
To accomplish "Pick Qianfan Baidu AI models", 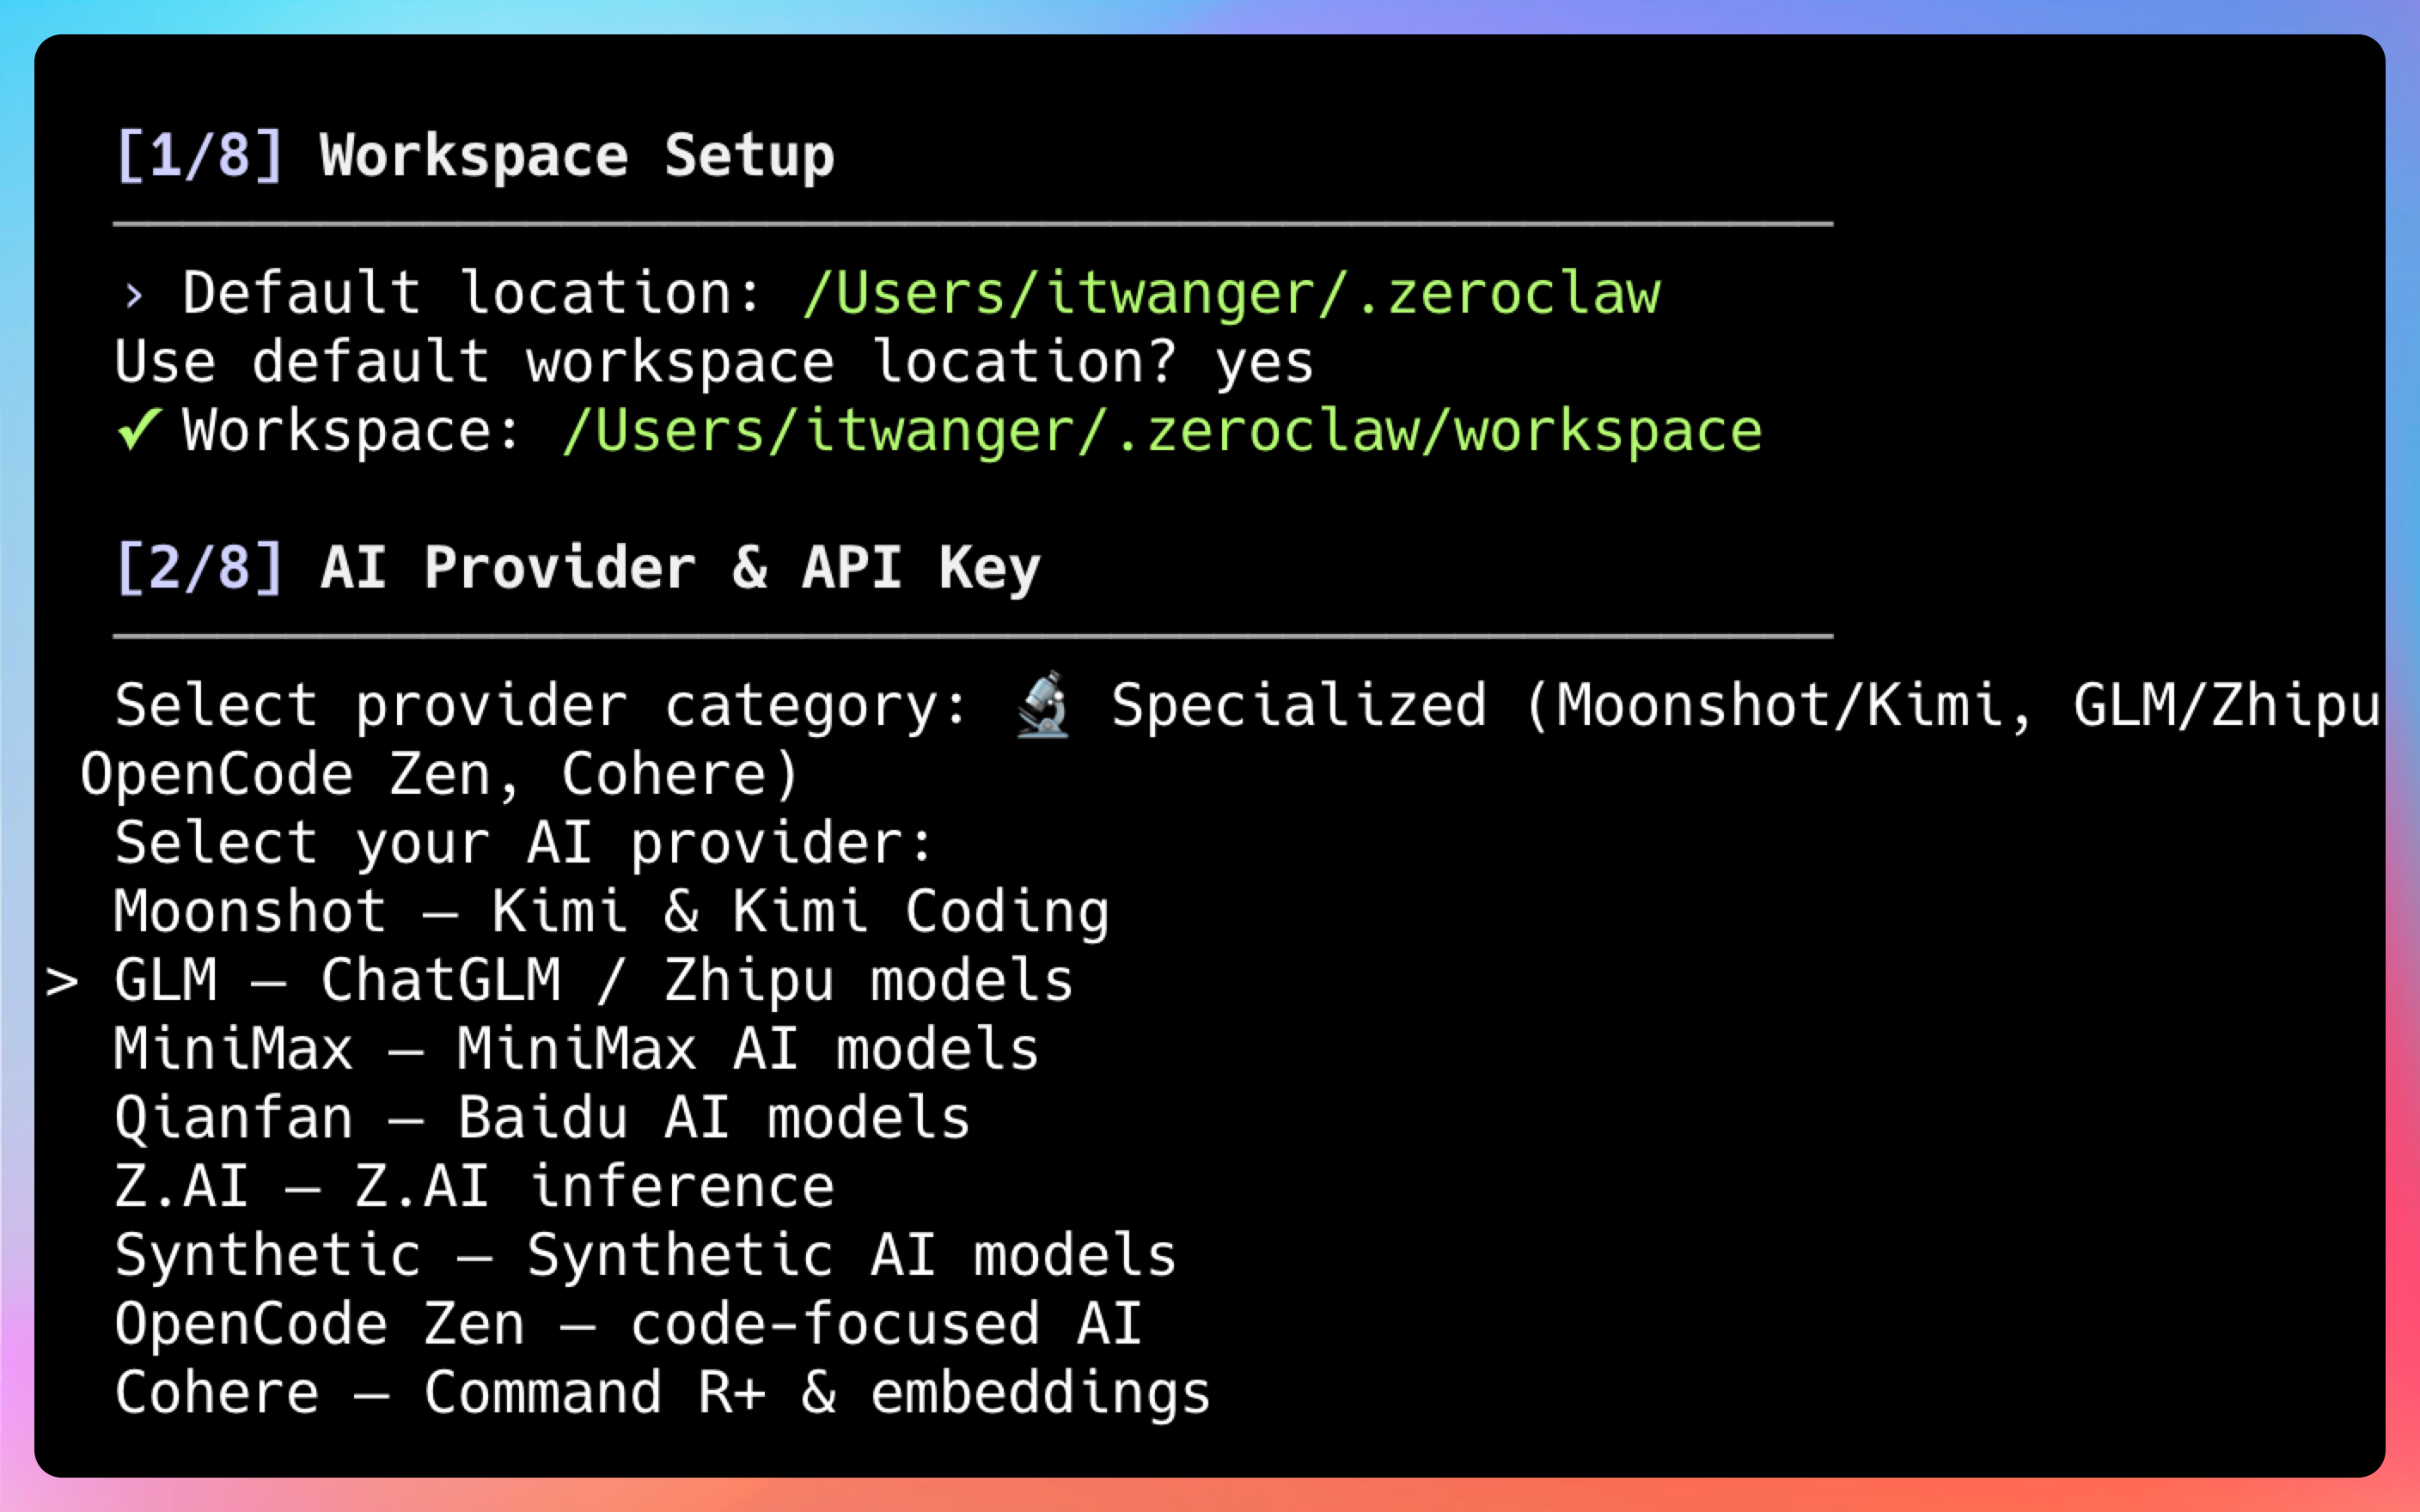I will coord(541,1118).
